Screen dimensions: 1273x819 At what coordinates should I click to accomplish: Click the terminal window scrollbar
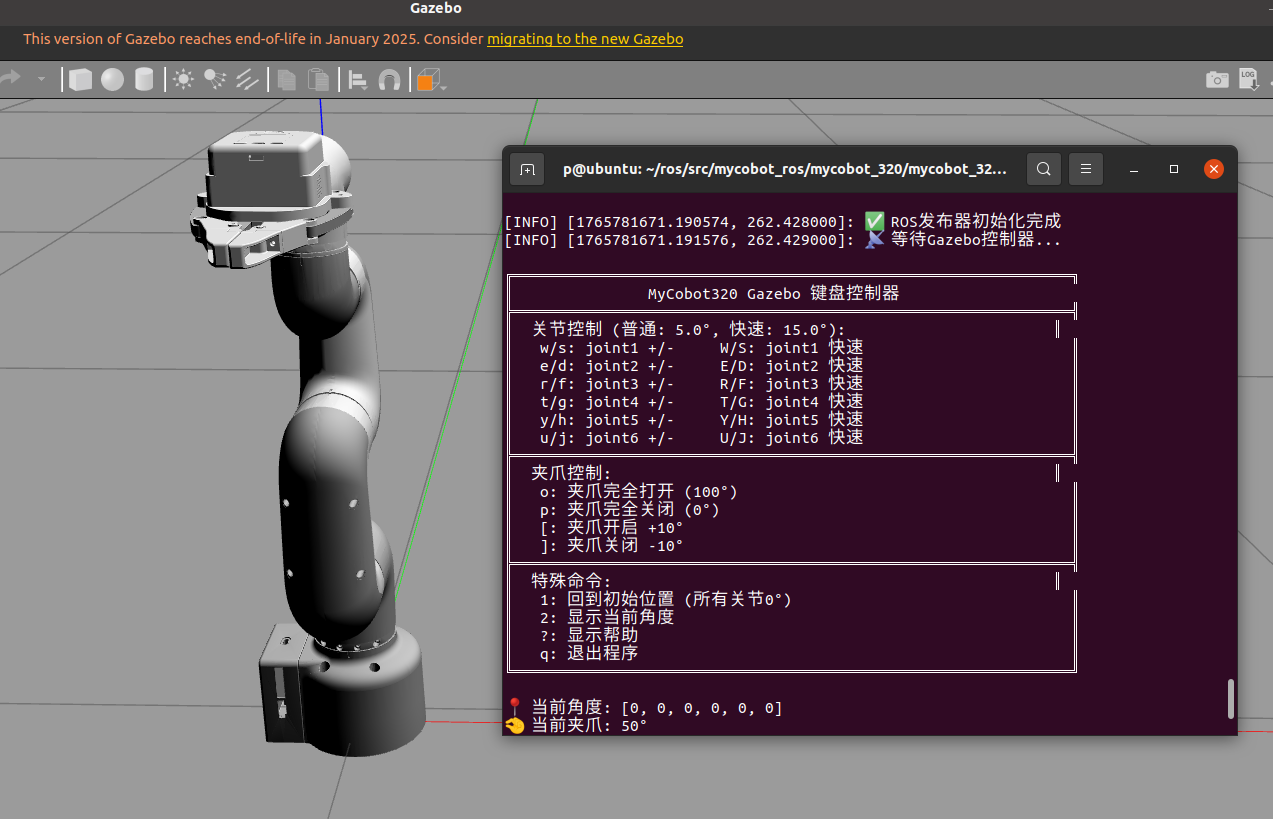point(1230,698)
